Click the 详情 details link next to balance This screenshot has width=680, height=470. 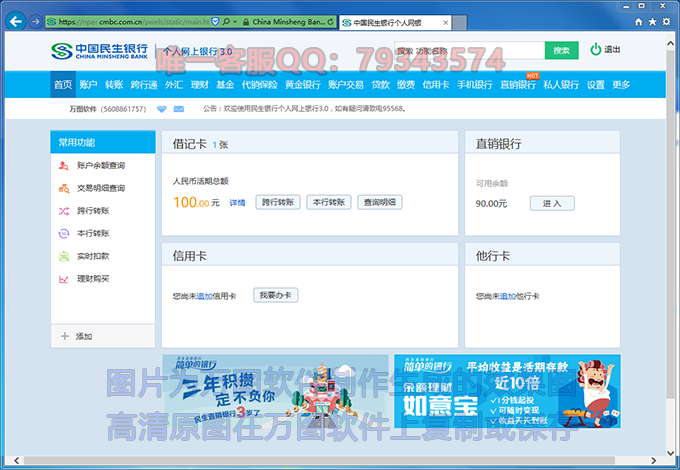238,203
